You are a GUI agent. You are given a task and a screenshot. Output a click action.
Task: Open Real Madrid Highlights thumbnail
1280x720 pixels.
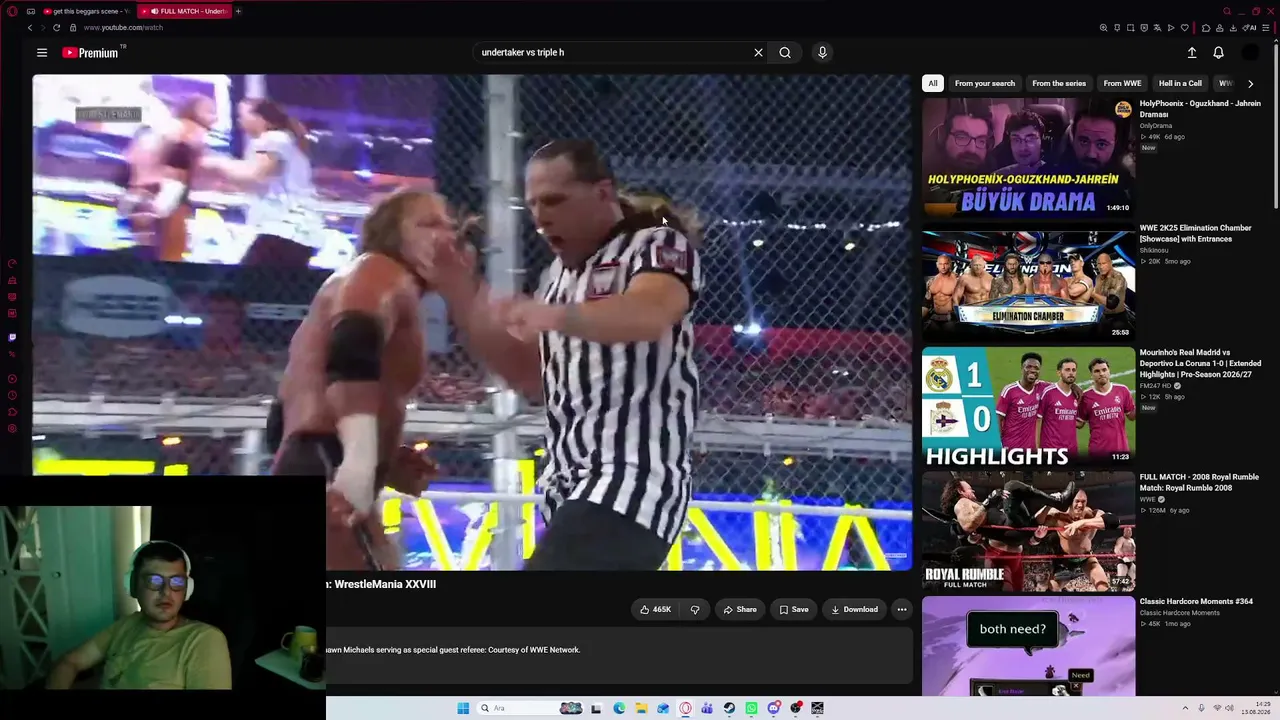point(1028,406)
